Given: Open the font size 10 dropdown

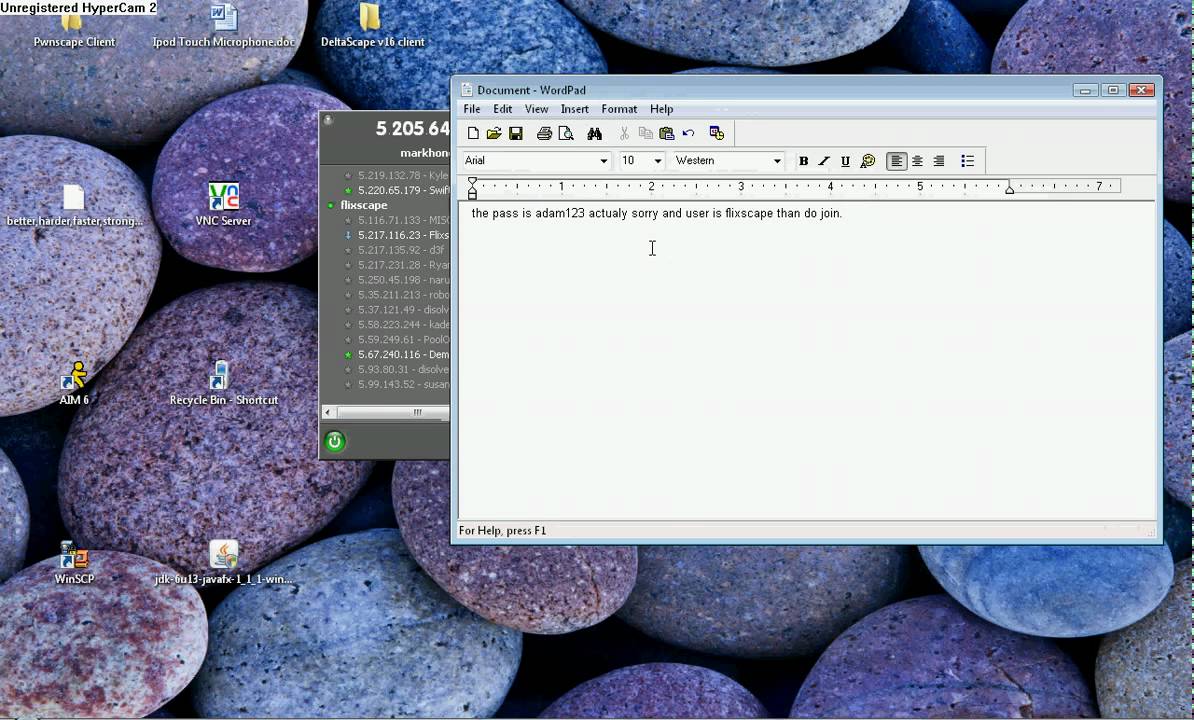Looking at the screenshot, I should pos(658,161).
